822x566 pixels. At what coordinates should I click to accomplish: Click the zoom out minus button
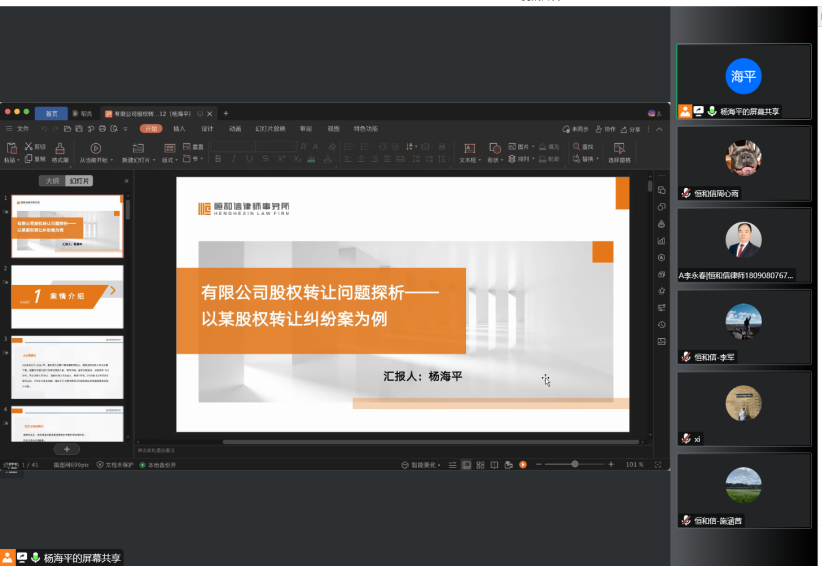point(538,464)
